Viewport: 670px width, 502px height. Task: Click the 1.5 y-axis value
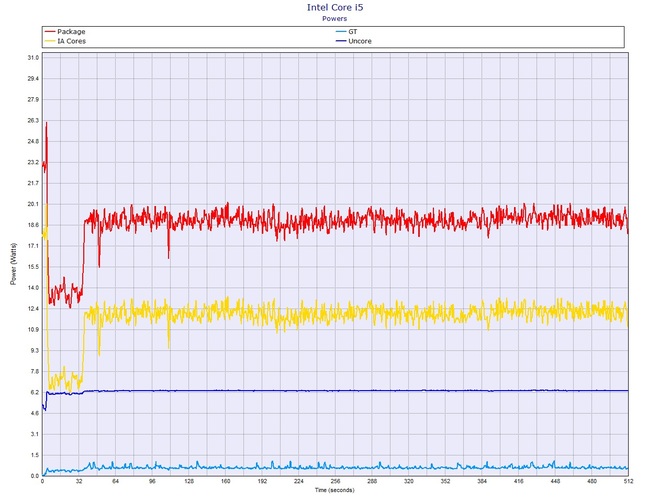(x=35, y=455)
